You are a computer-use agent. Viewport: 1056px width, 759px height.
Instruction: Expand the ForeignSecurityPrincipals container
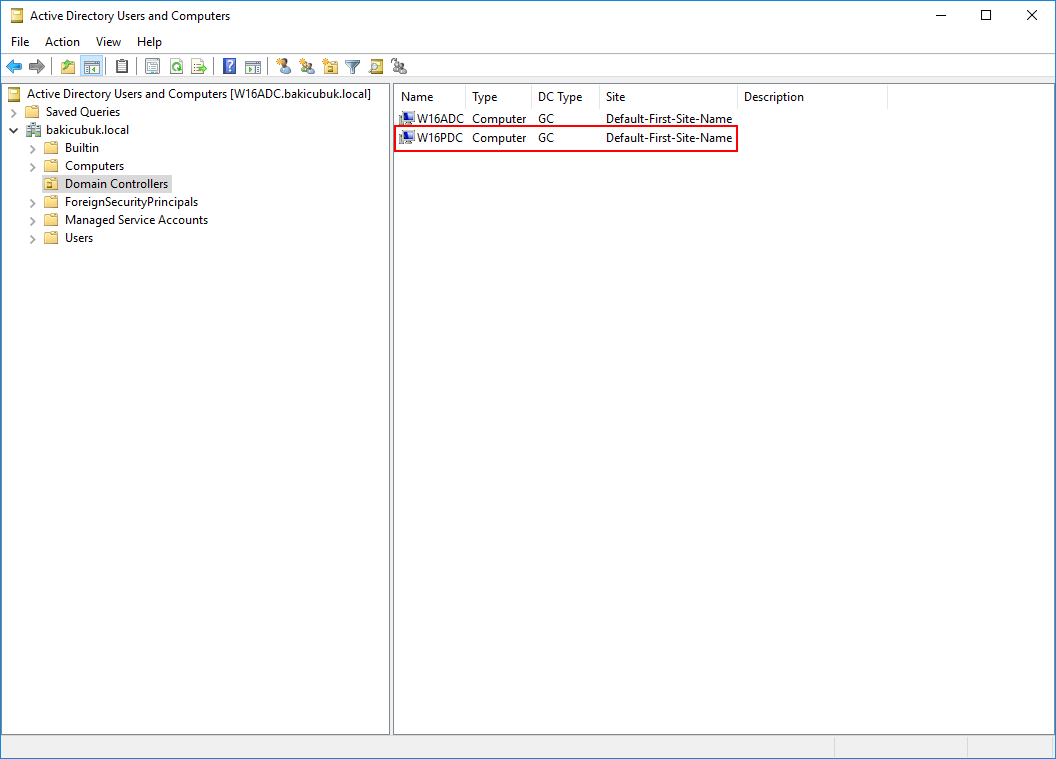[32, 202]
